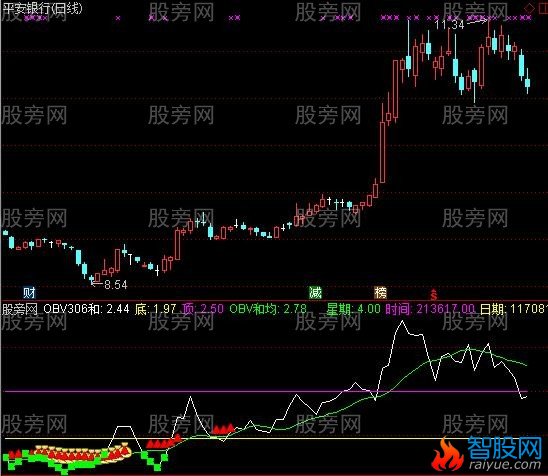This screenshot has height=476, width=548.
Task: Click the 顶: 2.50 indicator value
Action: pos(202,309)
